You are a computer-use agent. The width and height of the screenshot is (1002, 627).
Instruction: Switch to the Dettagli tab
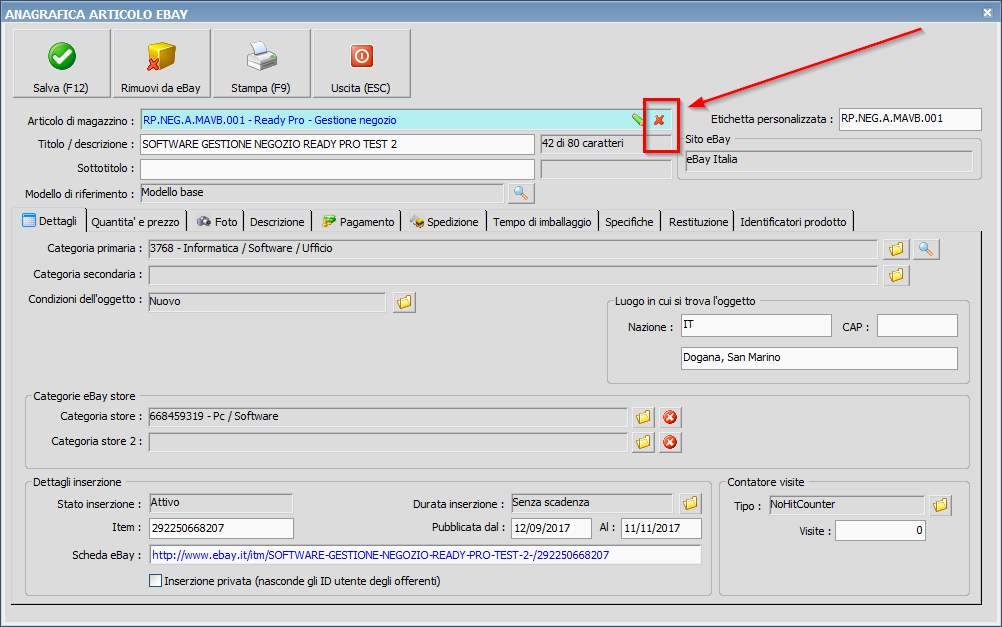point(50,221)
